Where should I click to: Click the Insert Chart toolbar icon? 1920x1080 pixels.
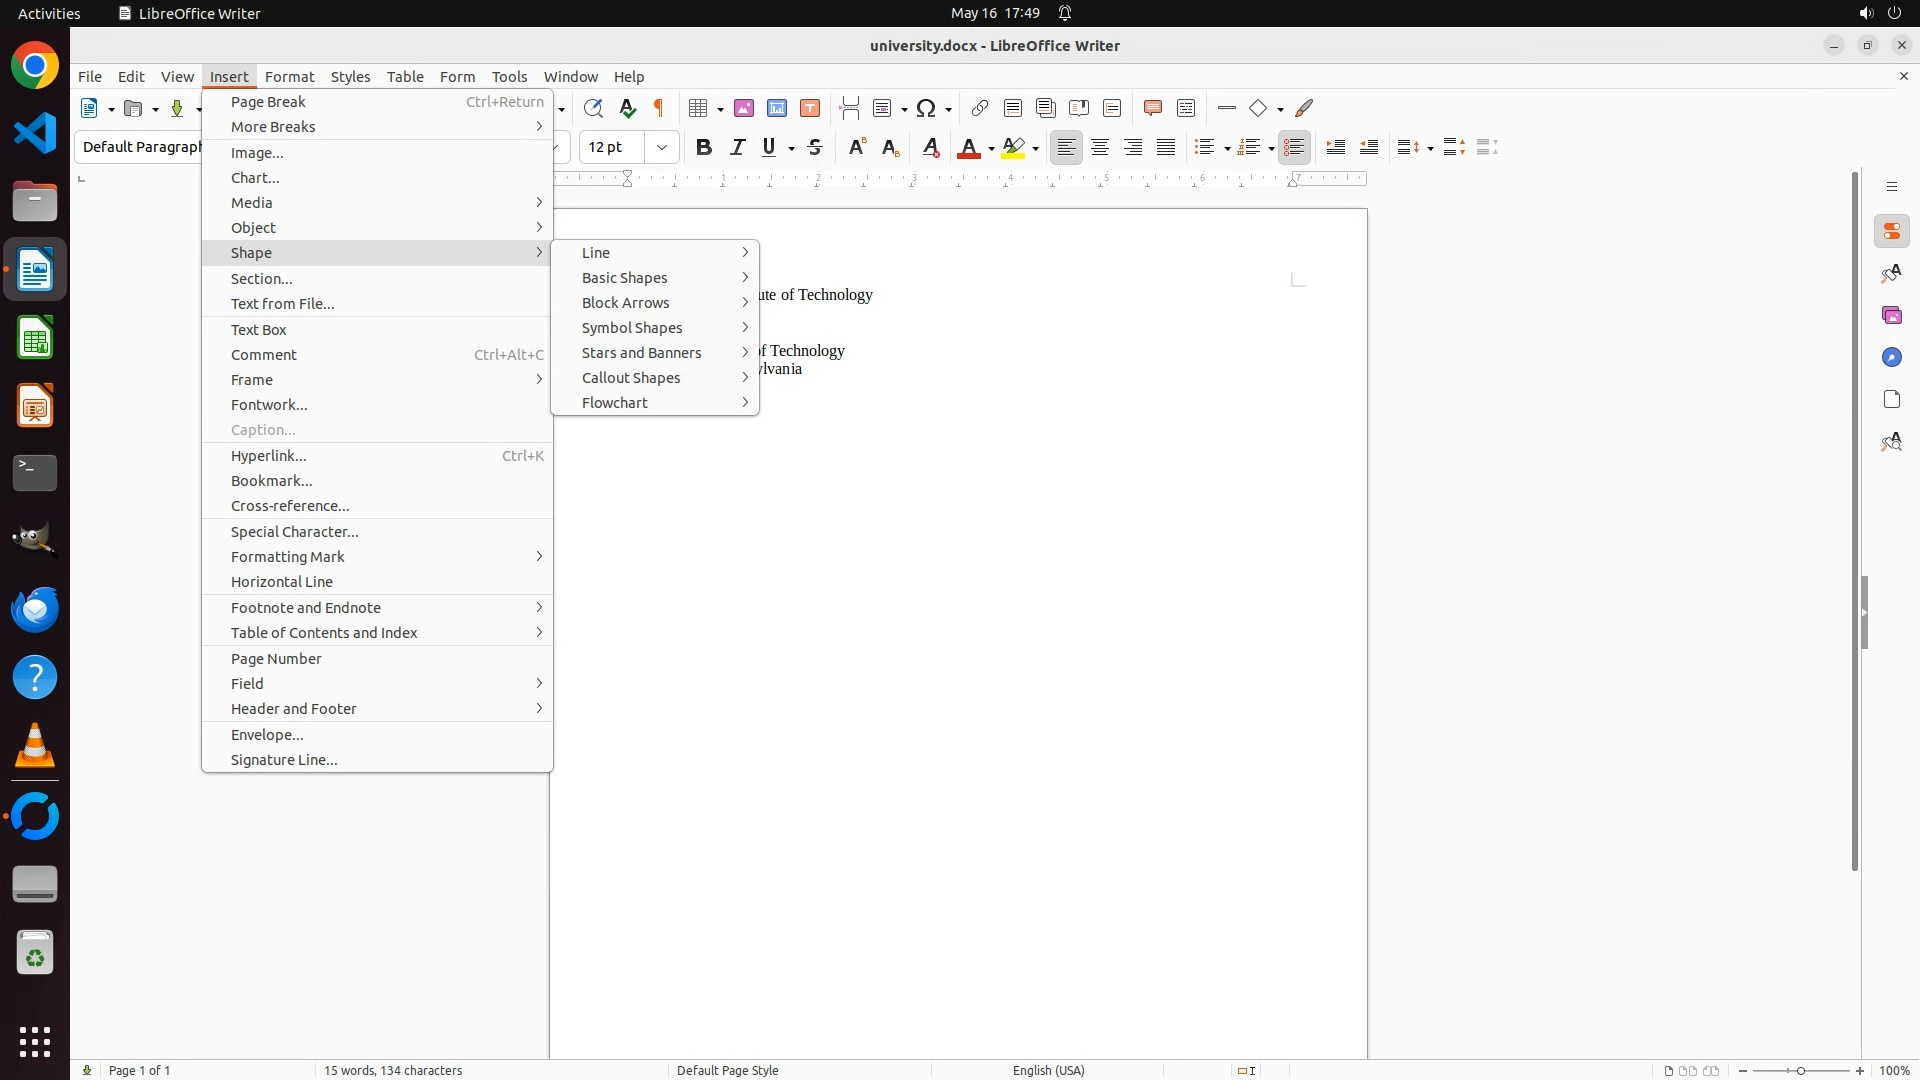point(777,108)
